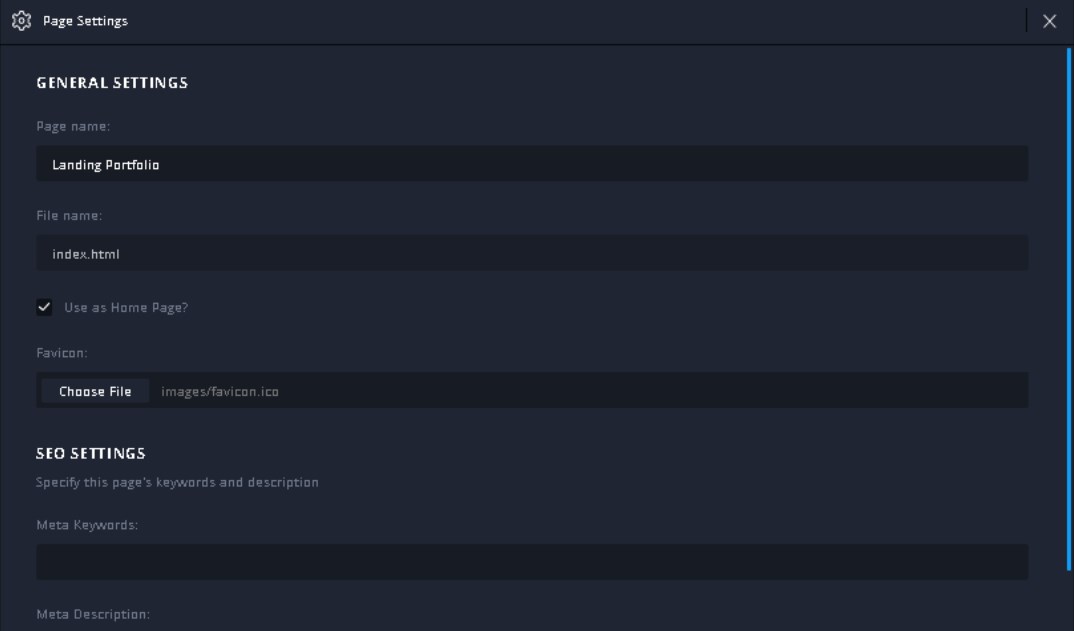The height and width of the screenshot is (631, 1074).
Task: Click the blue vertical scrollbar thumb
Action: tap(1069, 300)
